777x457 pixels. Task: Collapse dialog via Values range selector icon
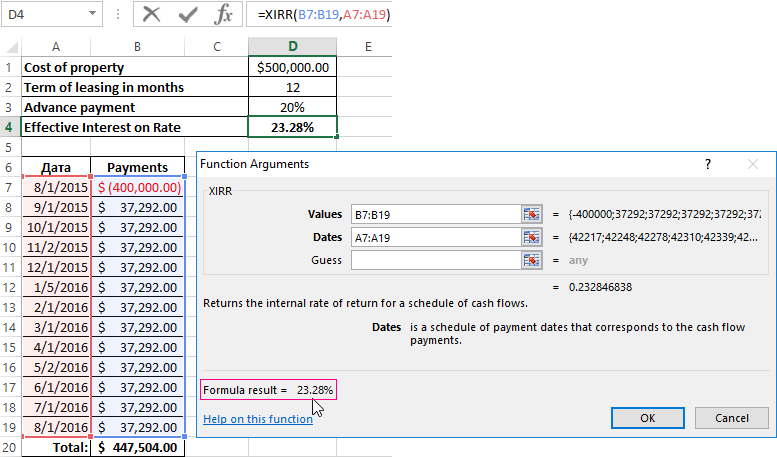pos(531,214)
